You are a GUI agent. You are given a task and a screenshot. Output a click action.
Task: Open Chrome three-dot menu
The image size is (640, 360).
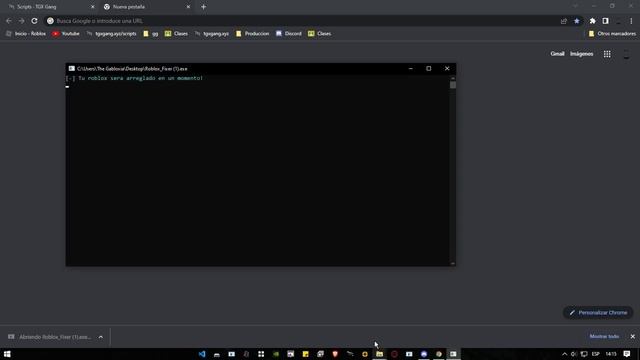click(631, 21)
